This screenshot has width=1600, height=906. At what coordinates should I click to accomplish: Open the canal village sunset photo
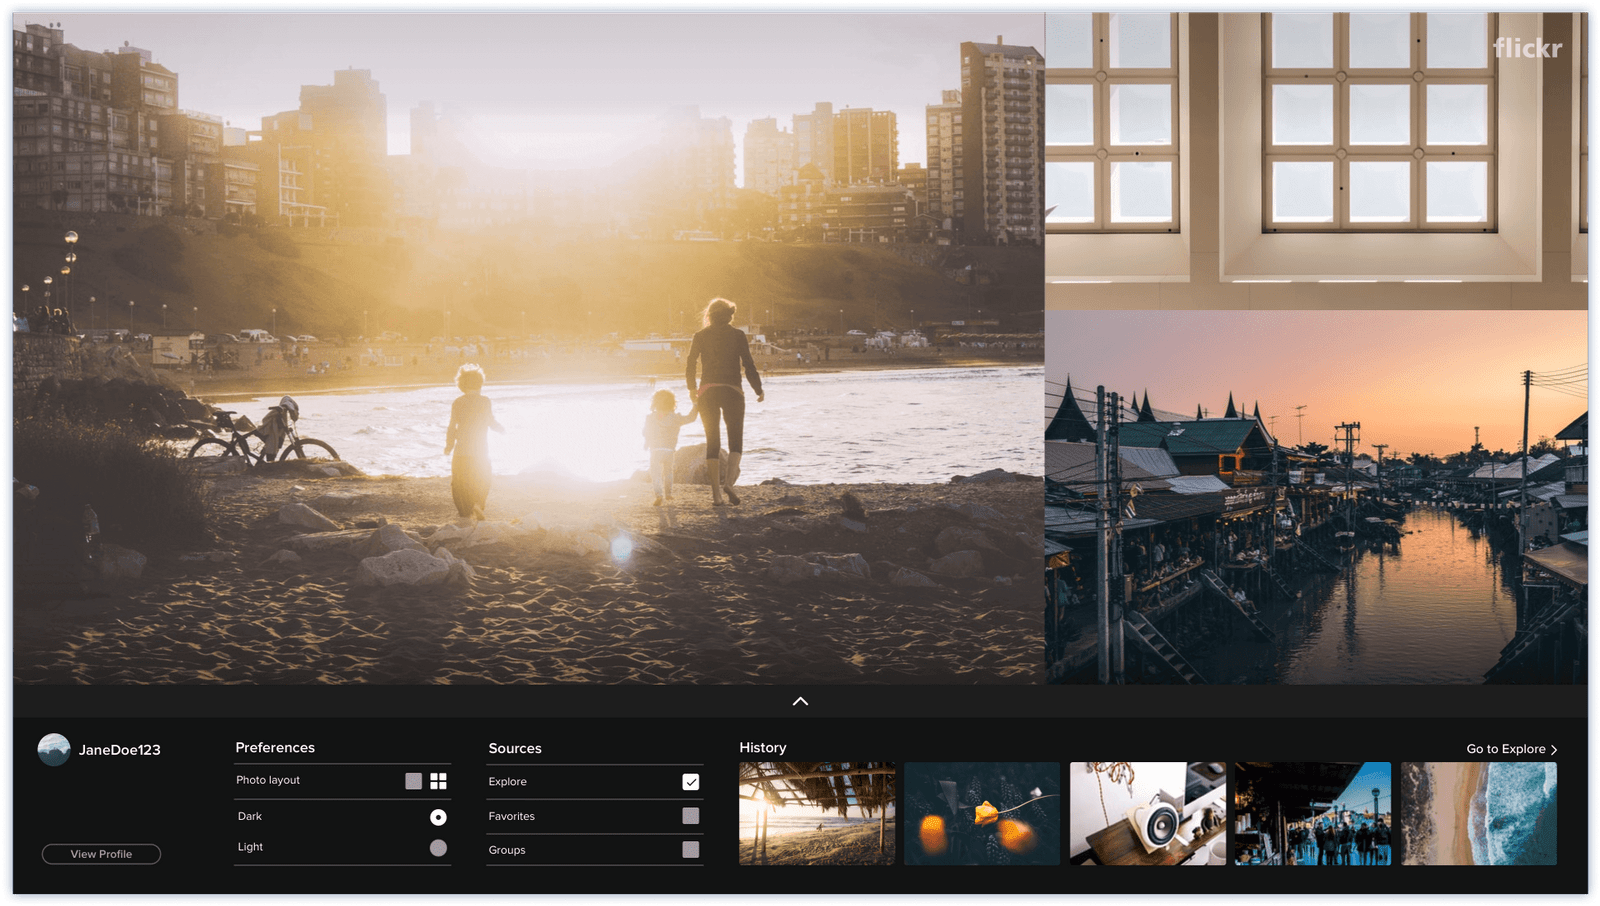click(x=1316, y=497)
